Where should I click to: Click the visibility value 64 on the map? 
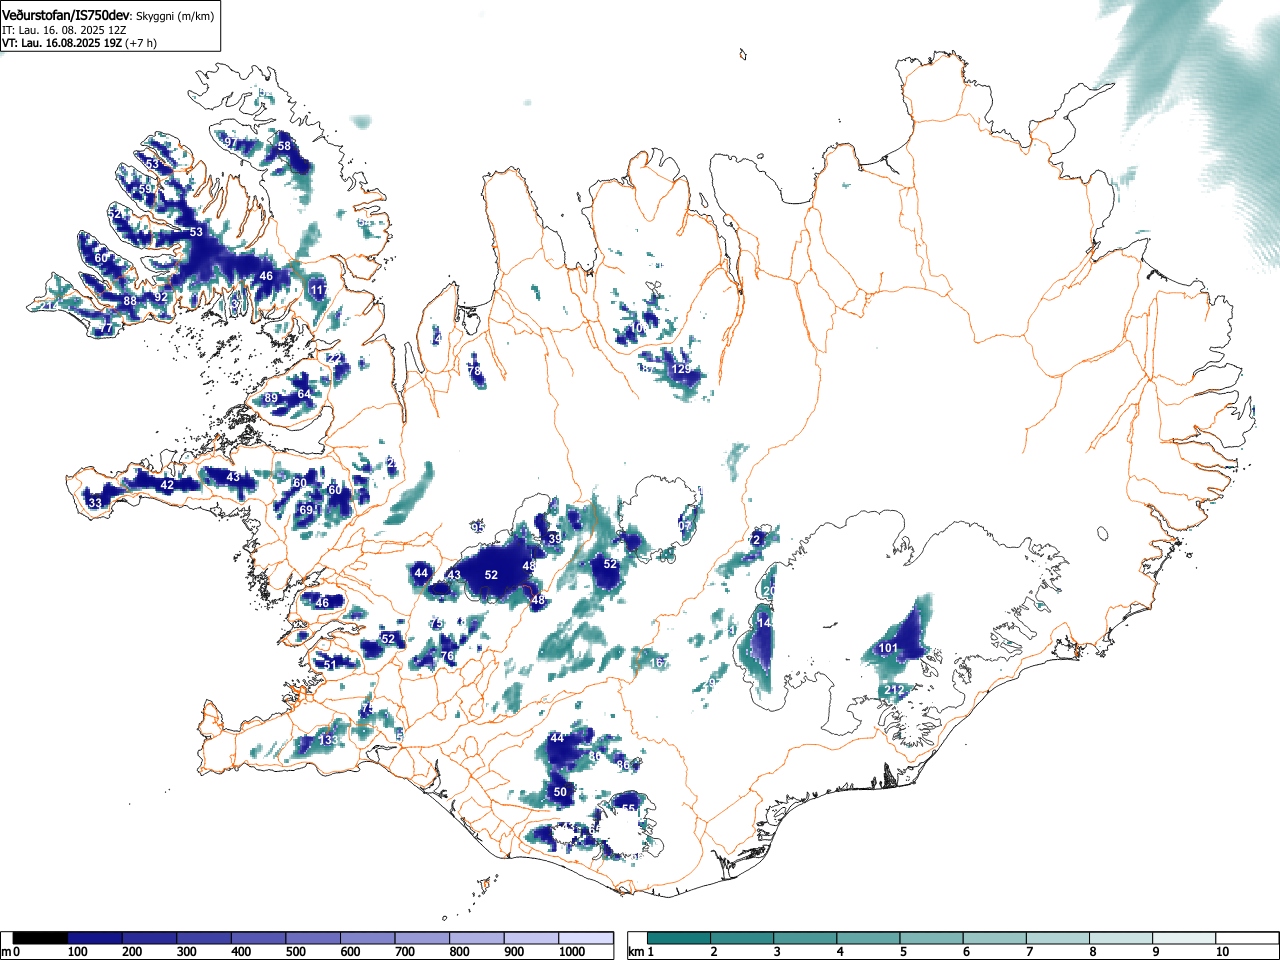pos(304,394)
